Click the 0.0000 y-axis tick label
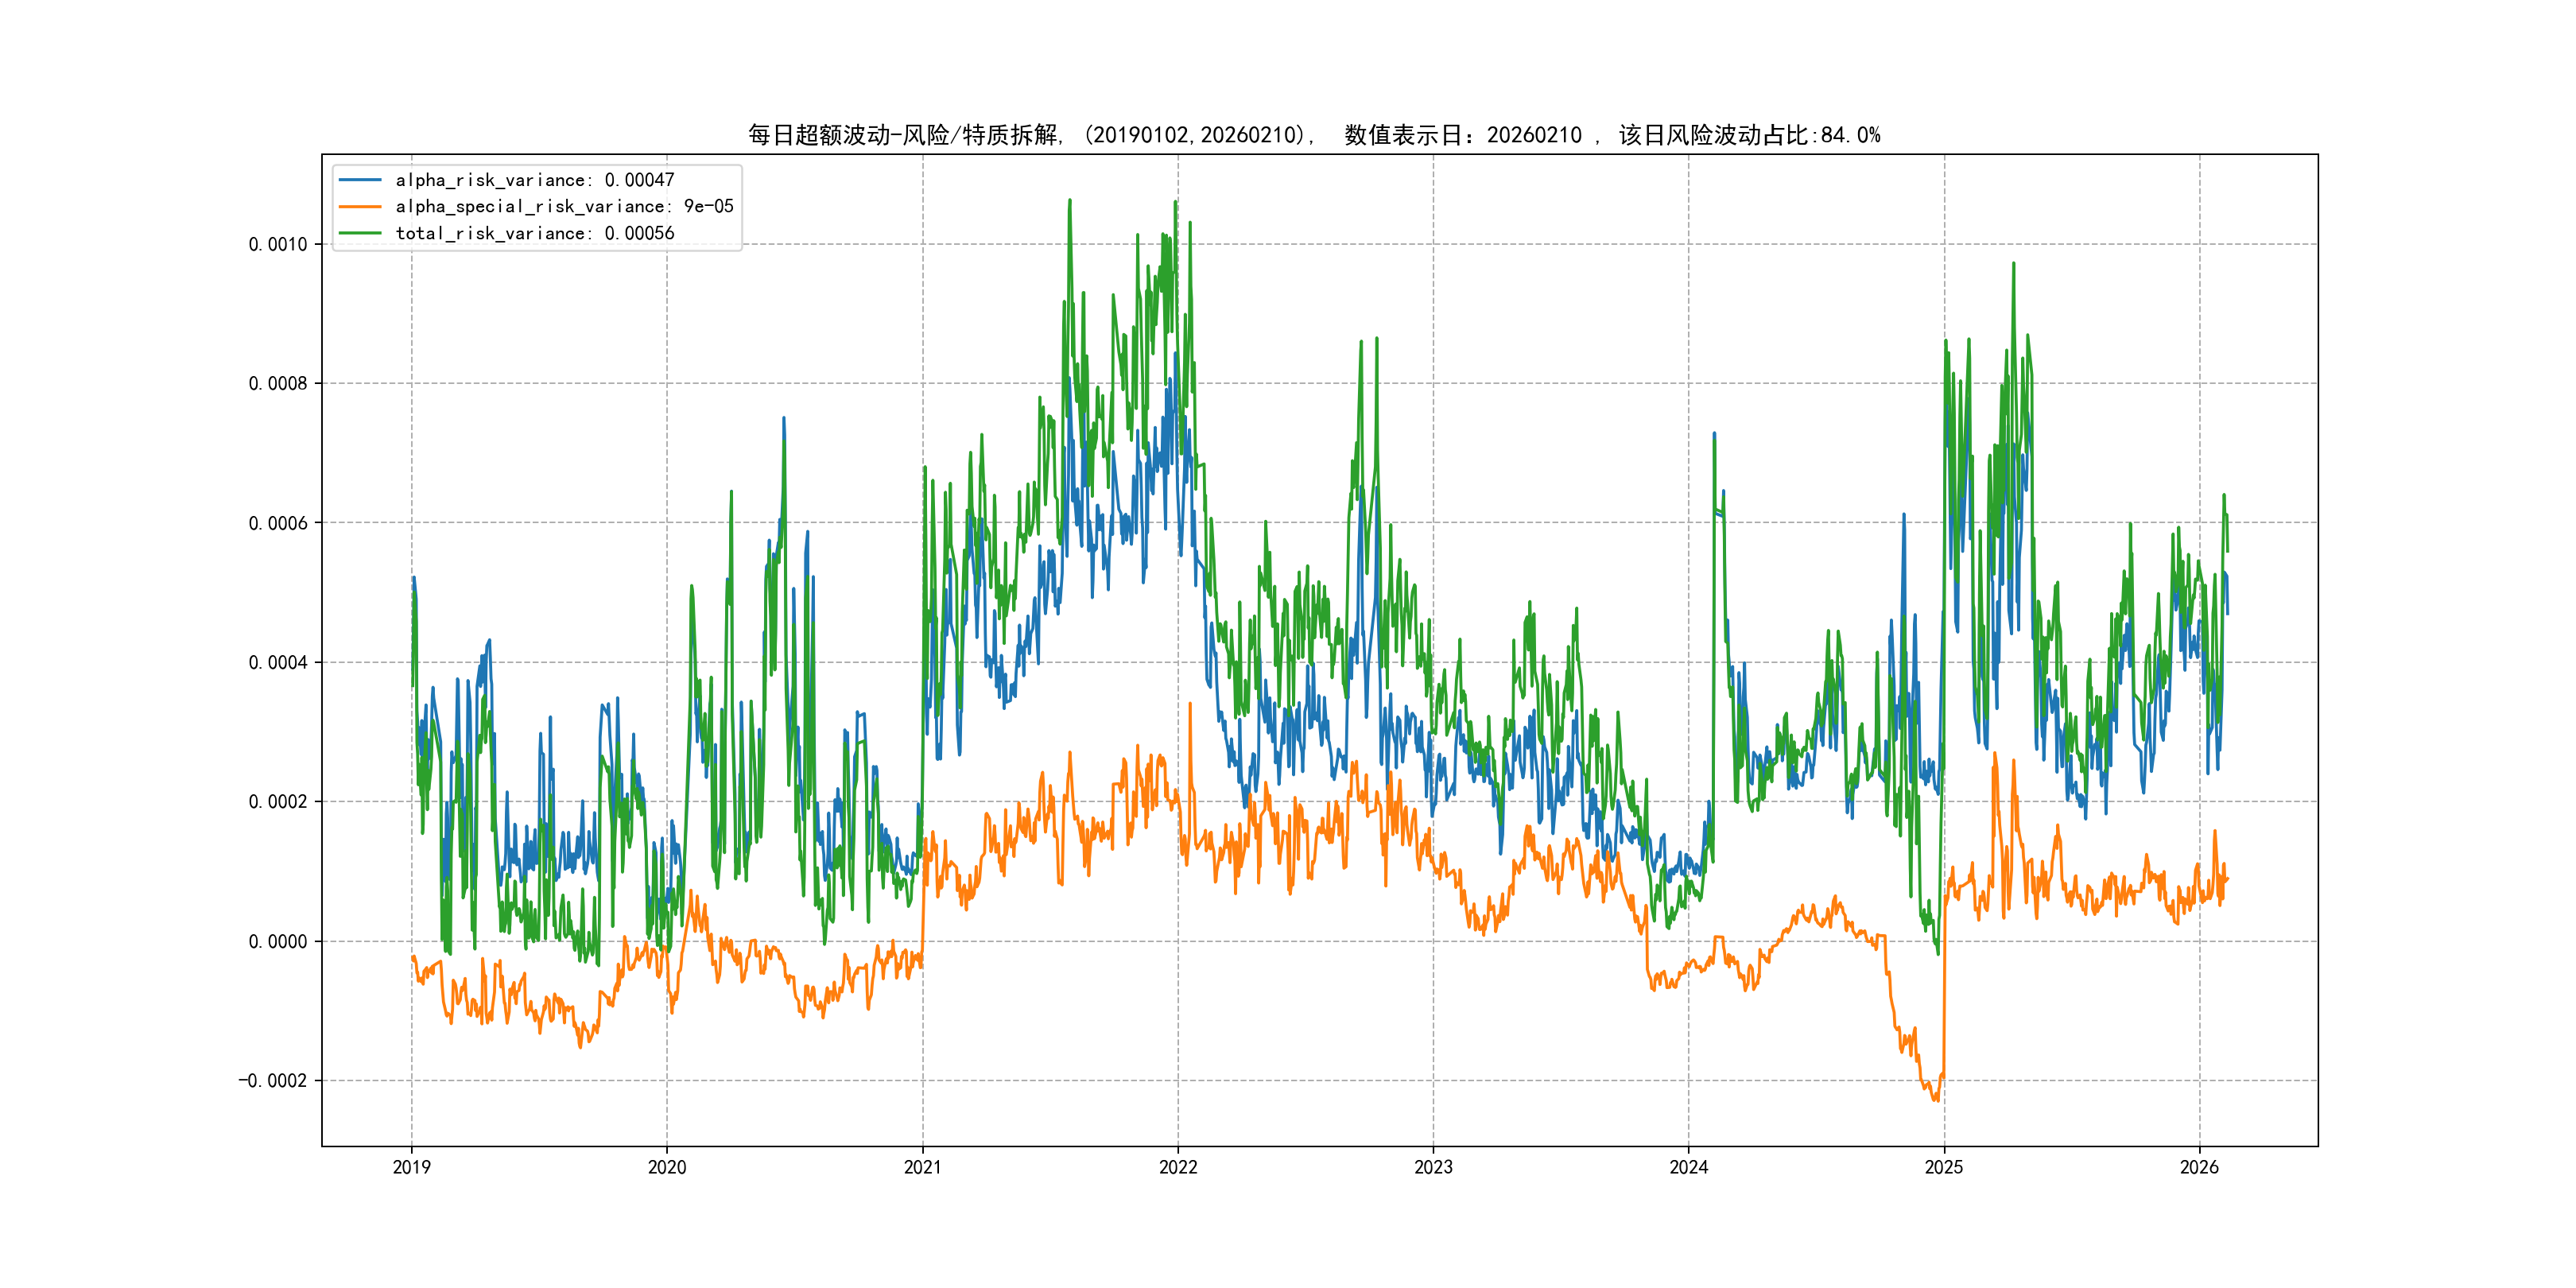The image size is (2576, 1288). tap(278, 941)
